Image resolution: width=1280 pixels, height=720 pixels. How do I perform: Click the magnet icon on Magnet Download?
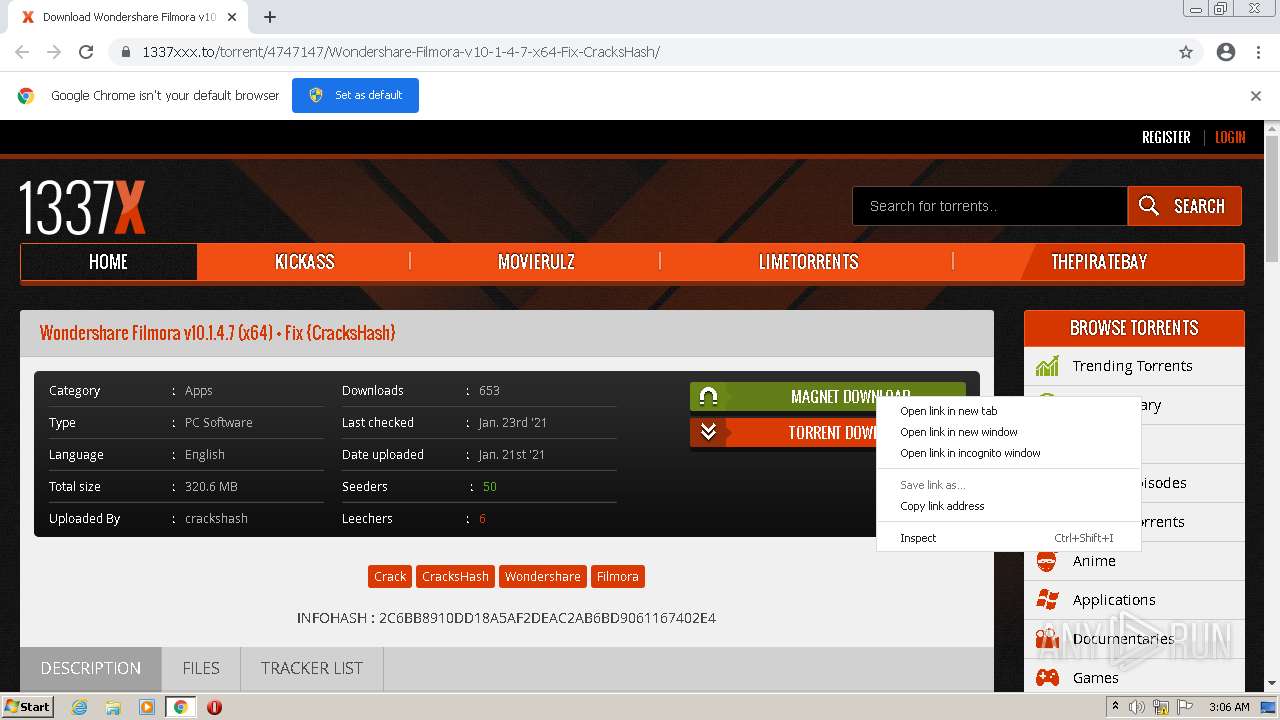708,396
